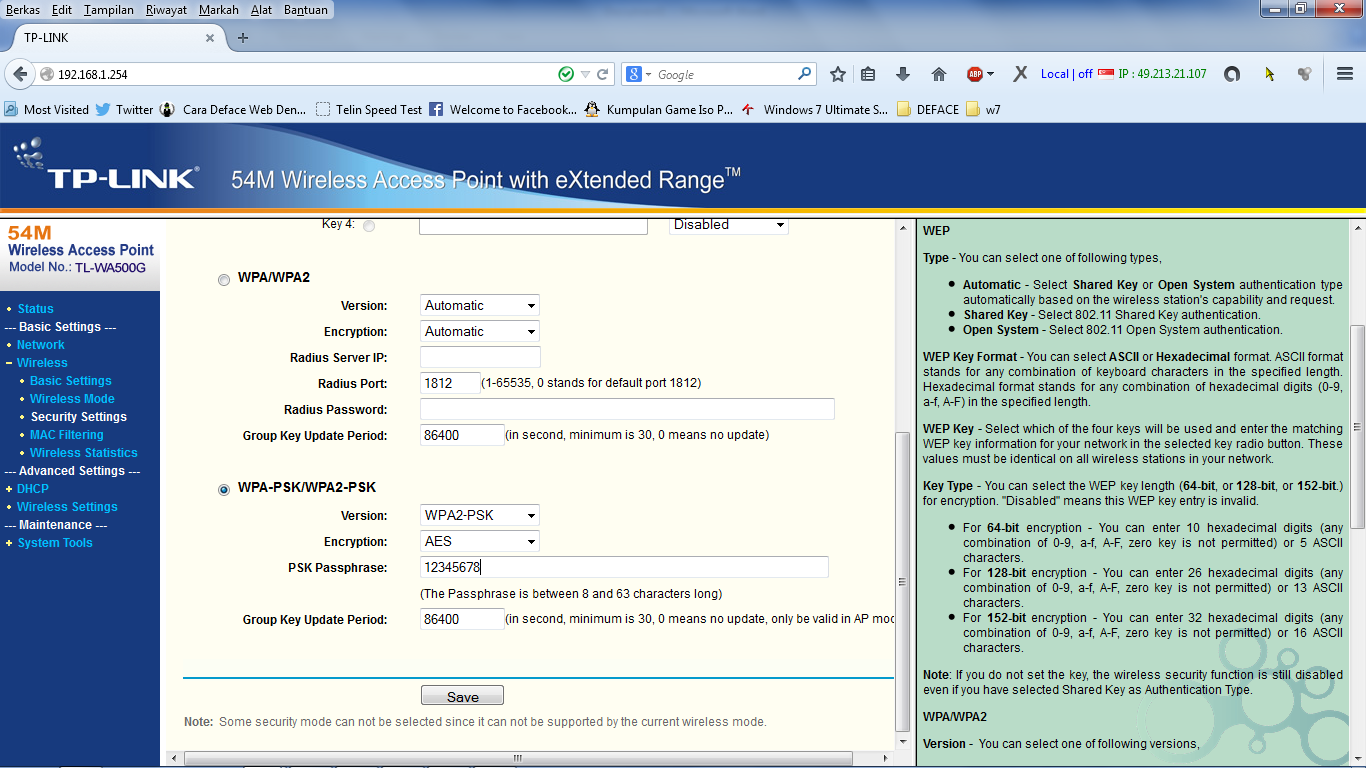Screen dimensions: 1366x768
Task: Open the Status link in sidebar
Action: click(x=36, y=309)
